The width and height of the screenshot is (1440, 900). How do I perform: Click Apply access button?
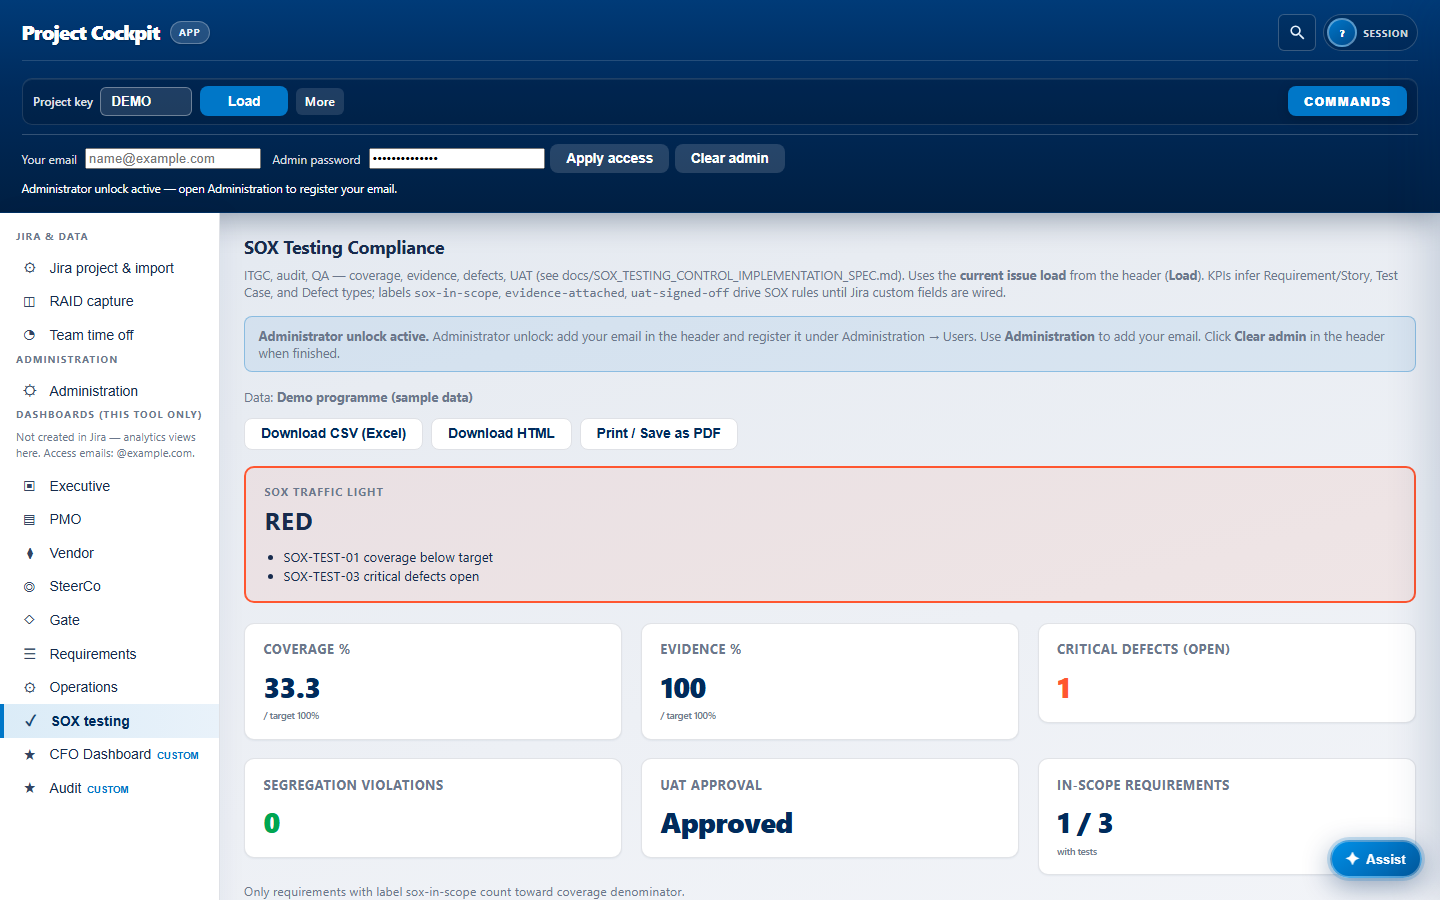[609, 158]
